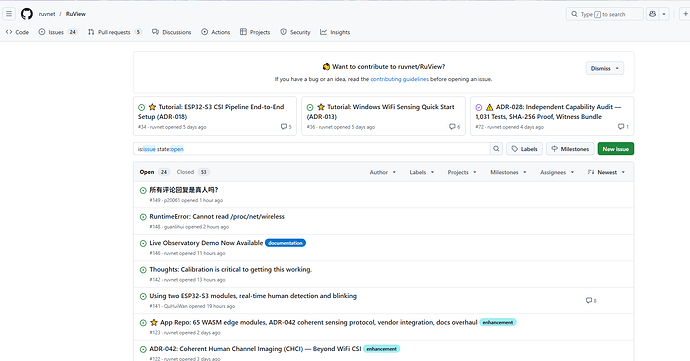Click the magnifier search button beside filter
The width and height of the screenshot is (690, 361).
(x=496, y=149)
